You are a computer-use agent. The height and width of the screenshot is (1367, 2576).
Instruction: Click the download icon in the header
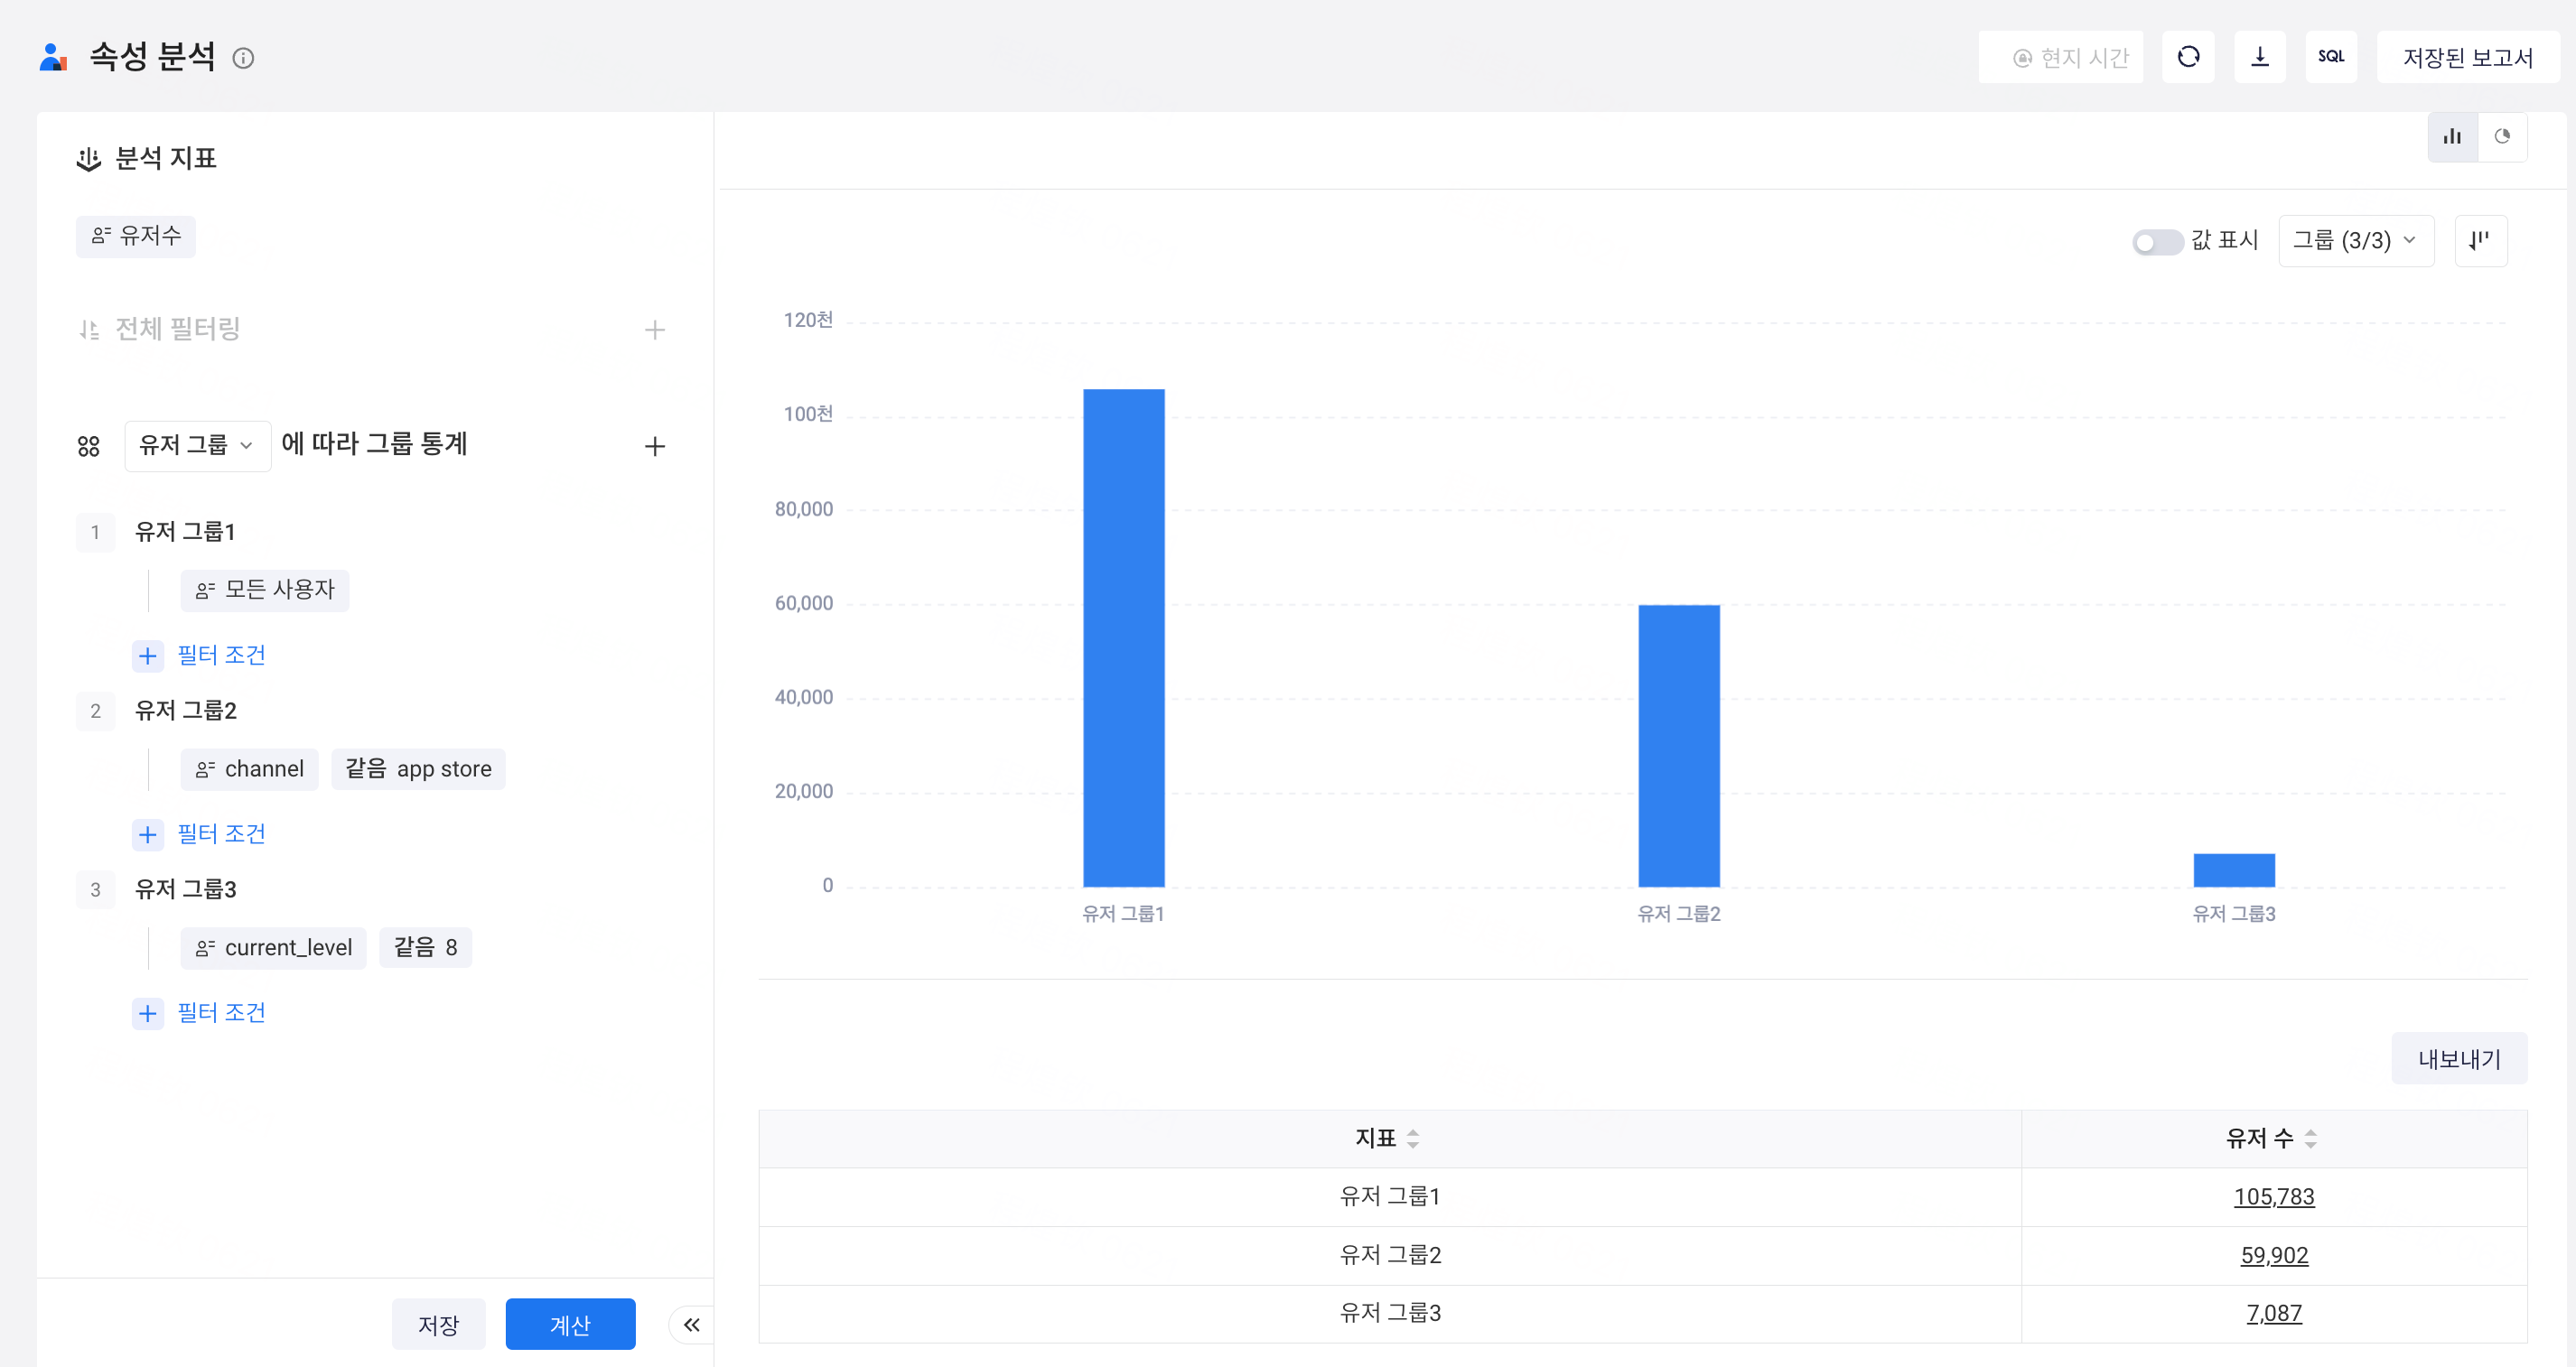(2260, 57)
